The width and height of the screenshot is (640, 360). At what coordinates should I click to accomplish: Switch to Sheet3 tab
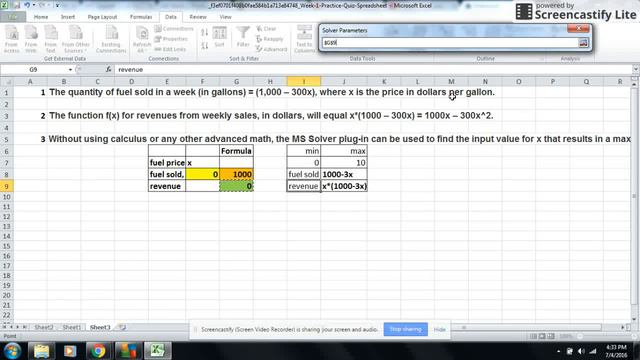(100, 327)
